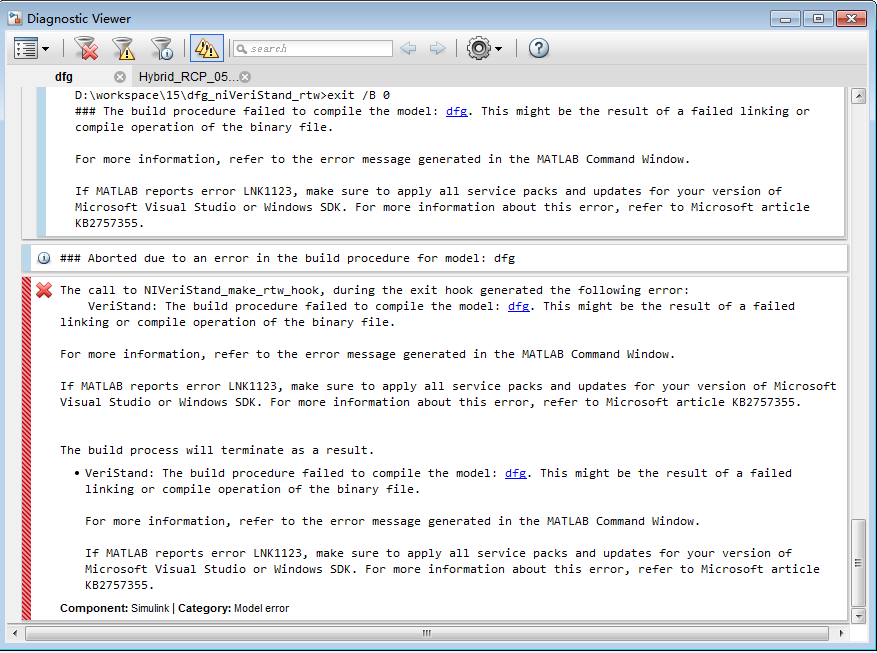Open dfg link in build procedure message
The width and height of the screenshot is (877, 653).
[456, 111]
